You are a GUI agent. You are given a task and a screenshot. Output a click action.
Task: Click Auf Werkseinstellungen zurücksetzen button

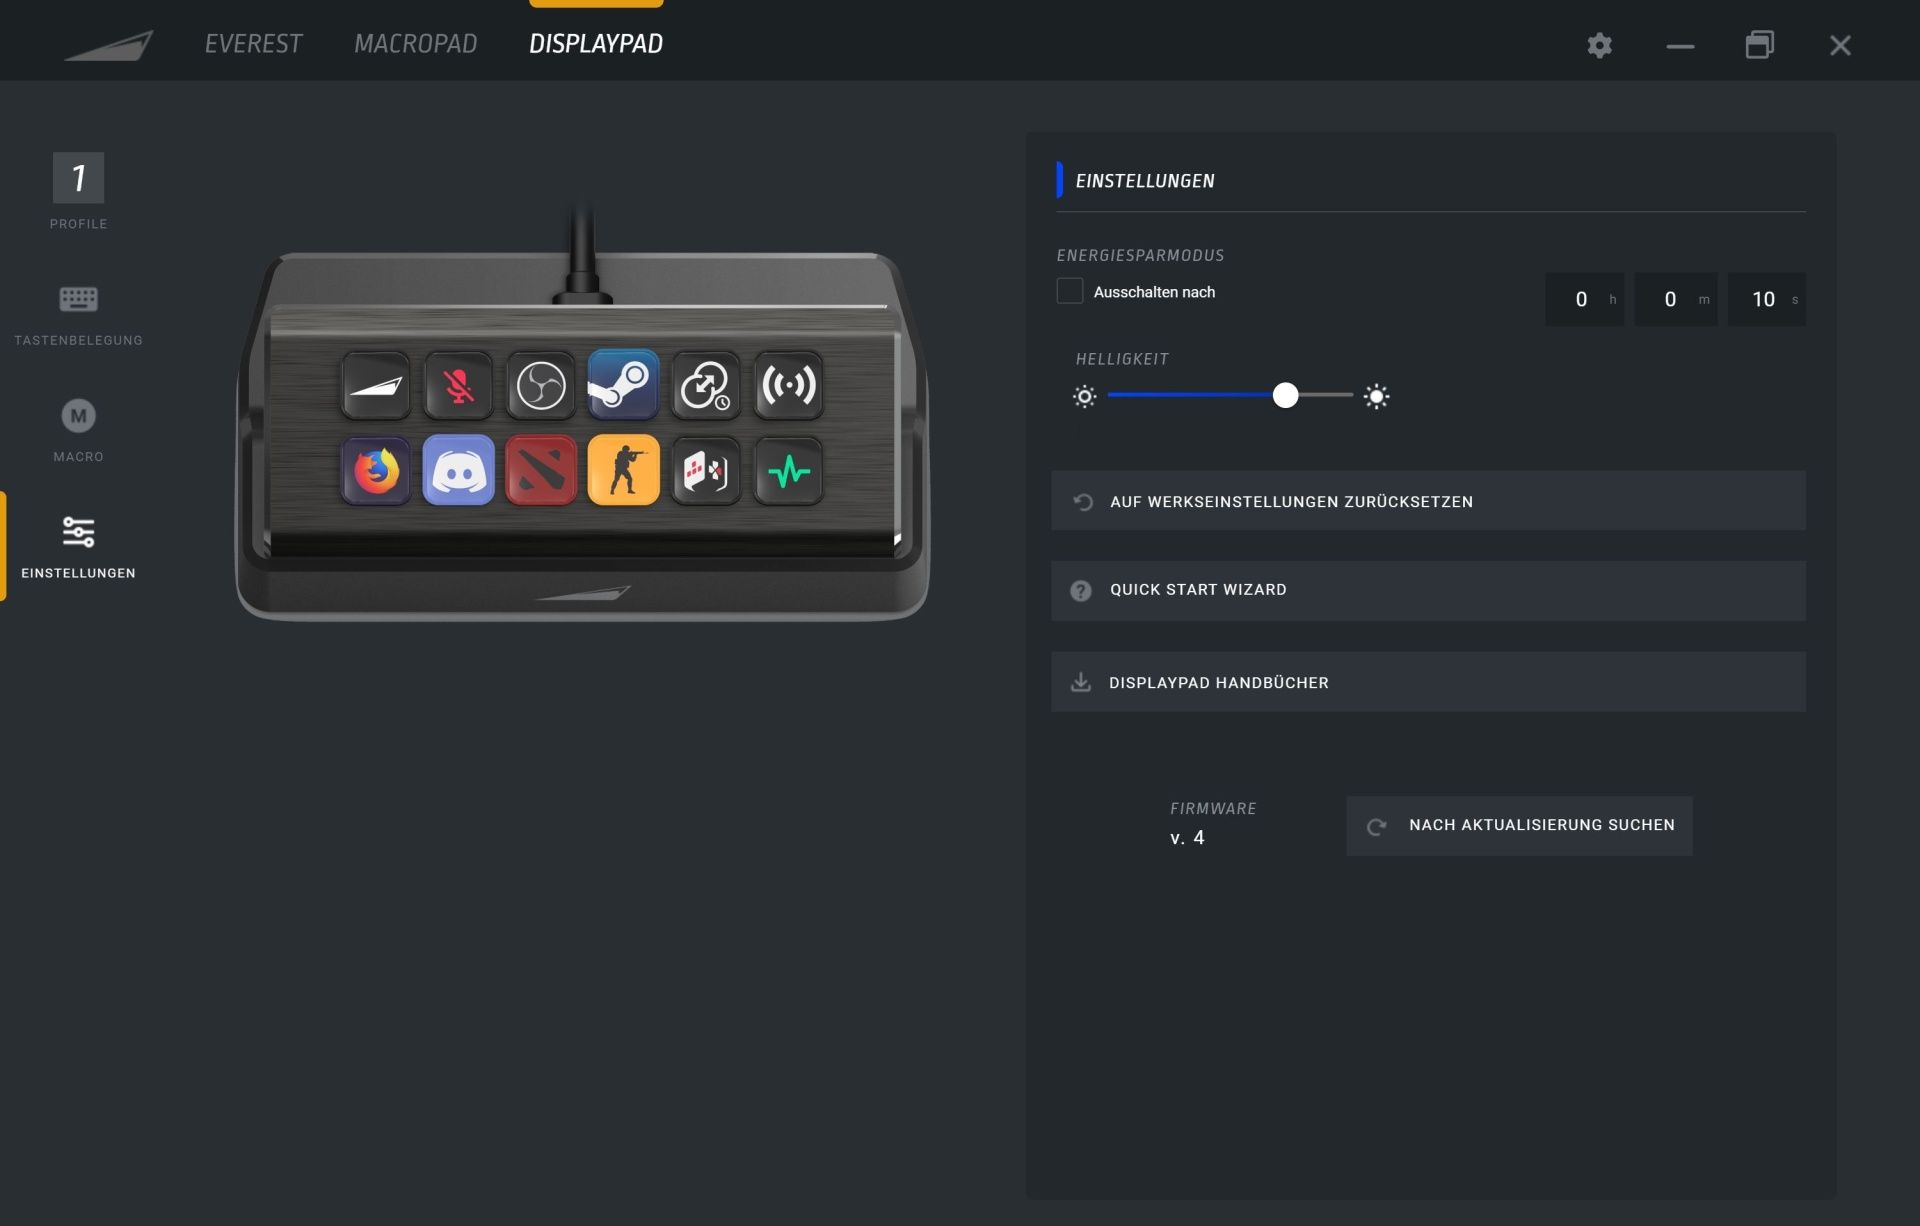coord(1428,501)
